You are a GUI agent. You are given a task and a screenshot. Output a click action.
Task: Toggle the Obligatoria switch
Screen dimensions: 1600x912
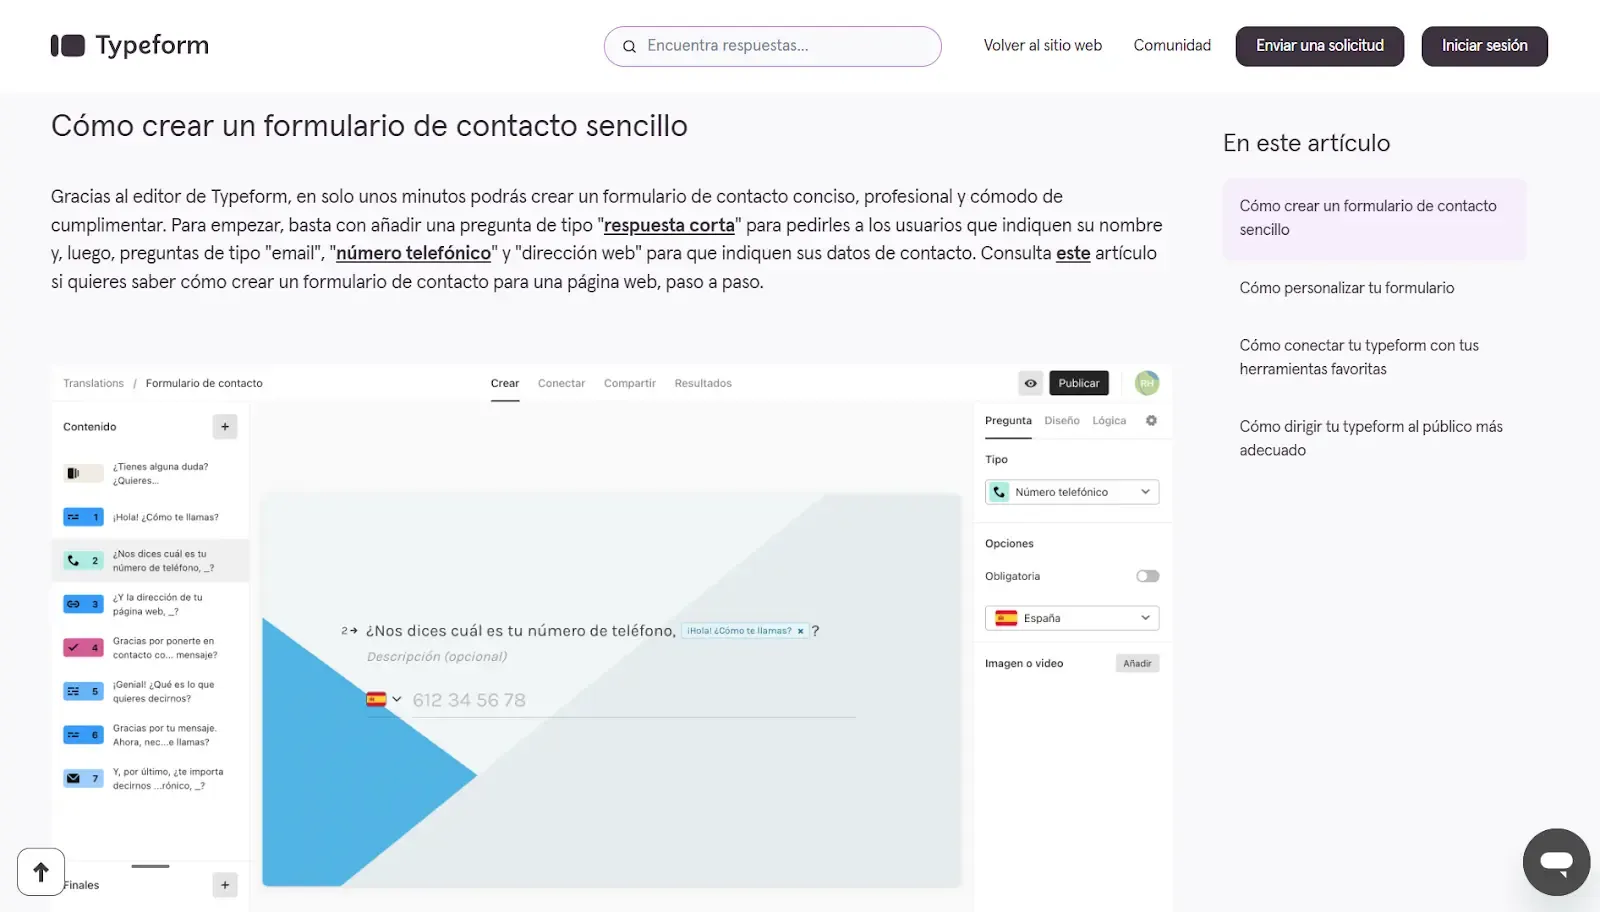[1147, 576]
